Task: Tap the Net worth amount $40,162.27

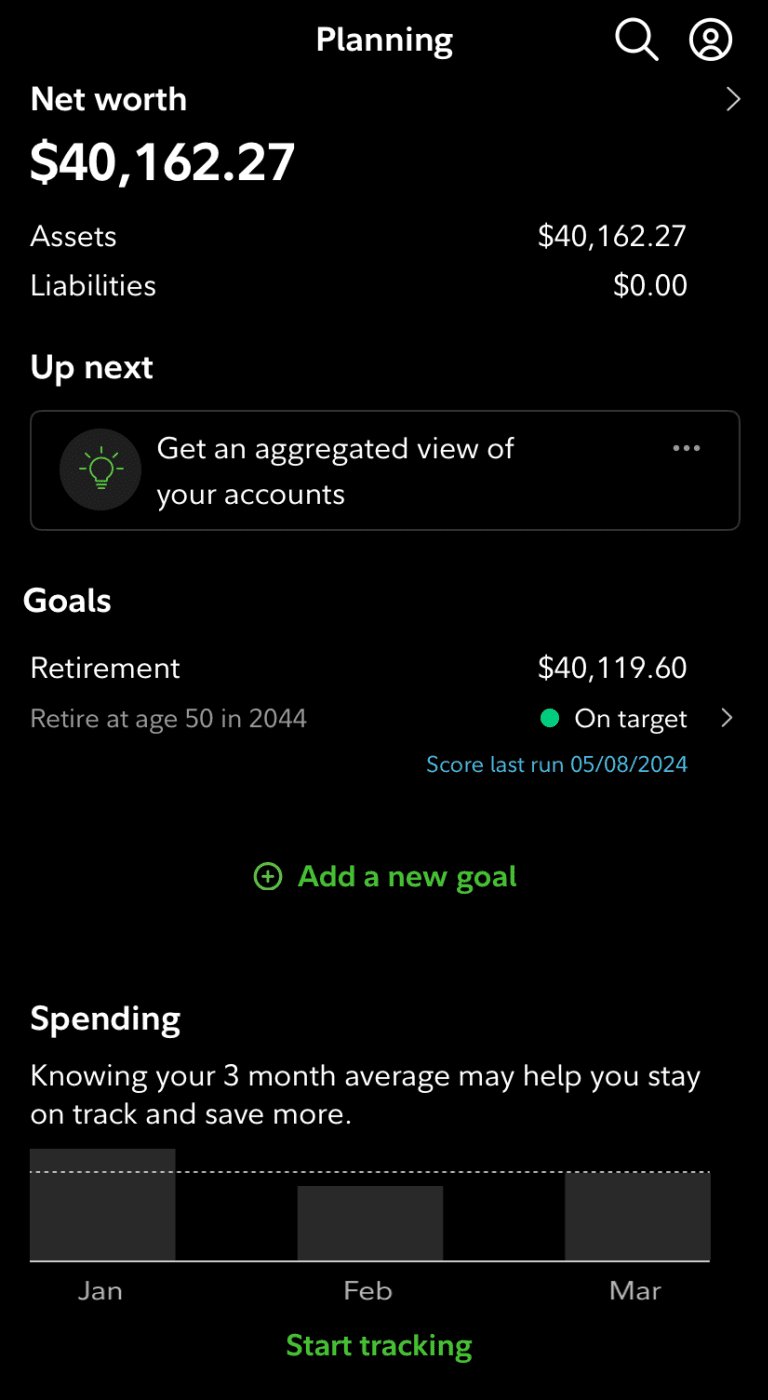Action: pos(163,162)
